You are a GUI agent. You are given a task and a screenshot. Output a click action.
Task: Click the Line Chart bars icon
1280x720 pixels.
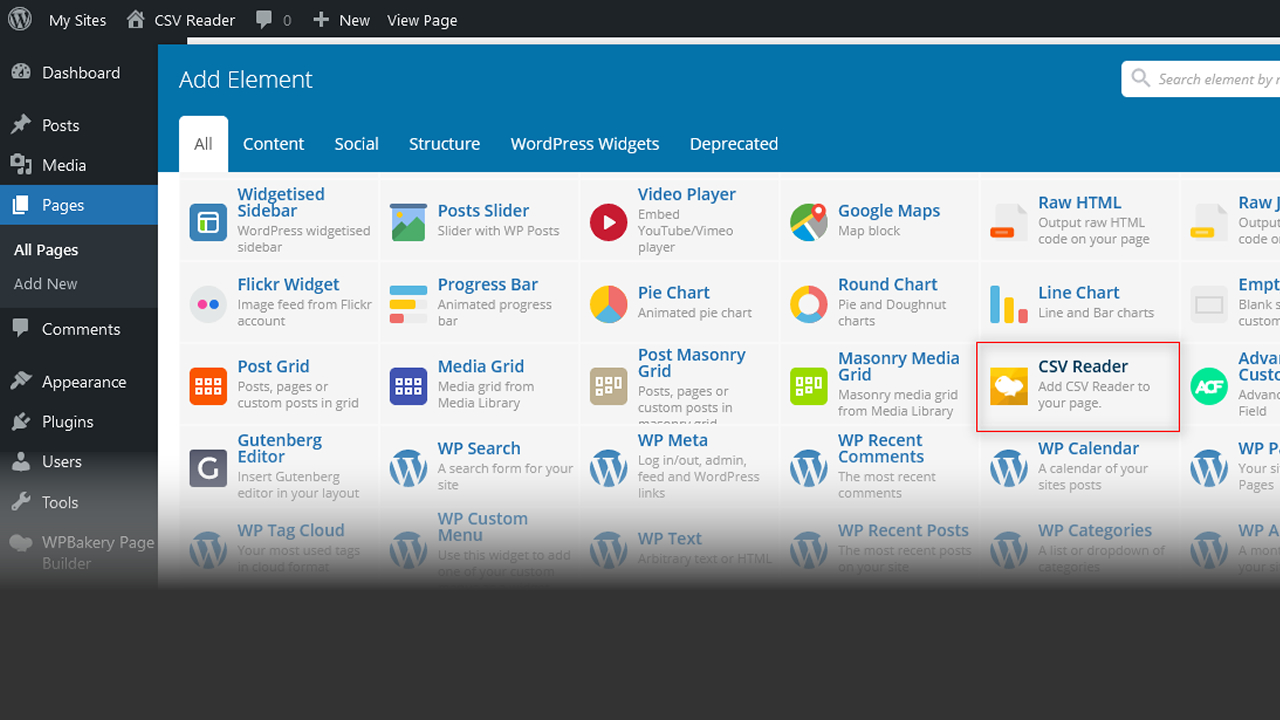point(1008,304)
